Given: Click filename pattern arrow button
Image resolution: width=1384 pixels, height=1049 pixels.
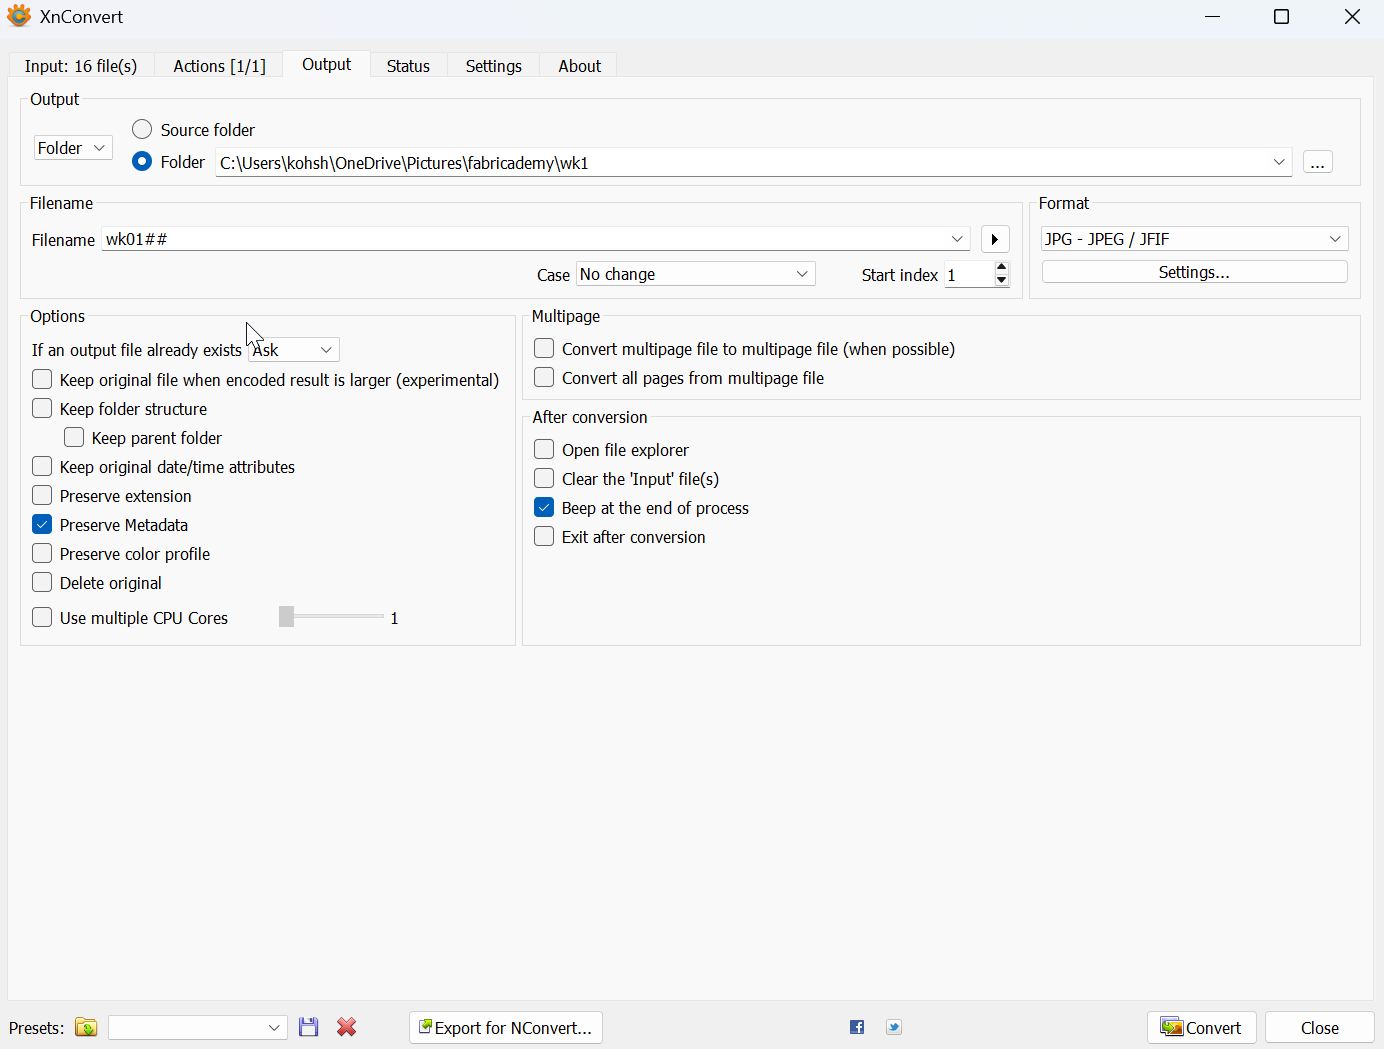Looking at the screenshot, I should pyautogui.click(x=994, y=239).
